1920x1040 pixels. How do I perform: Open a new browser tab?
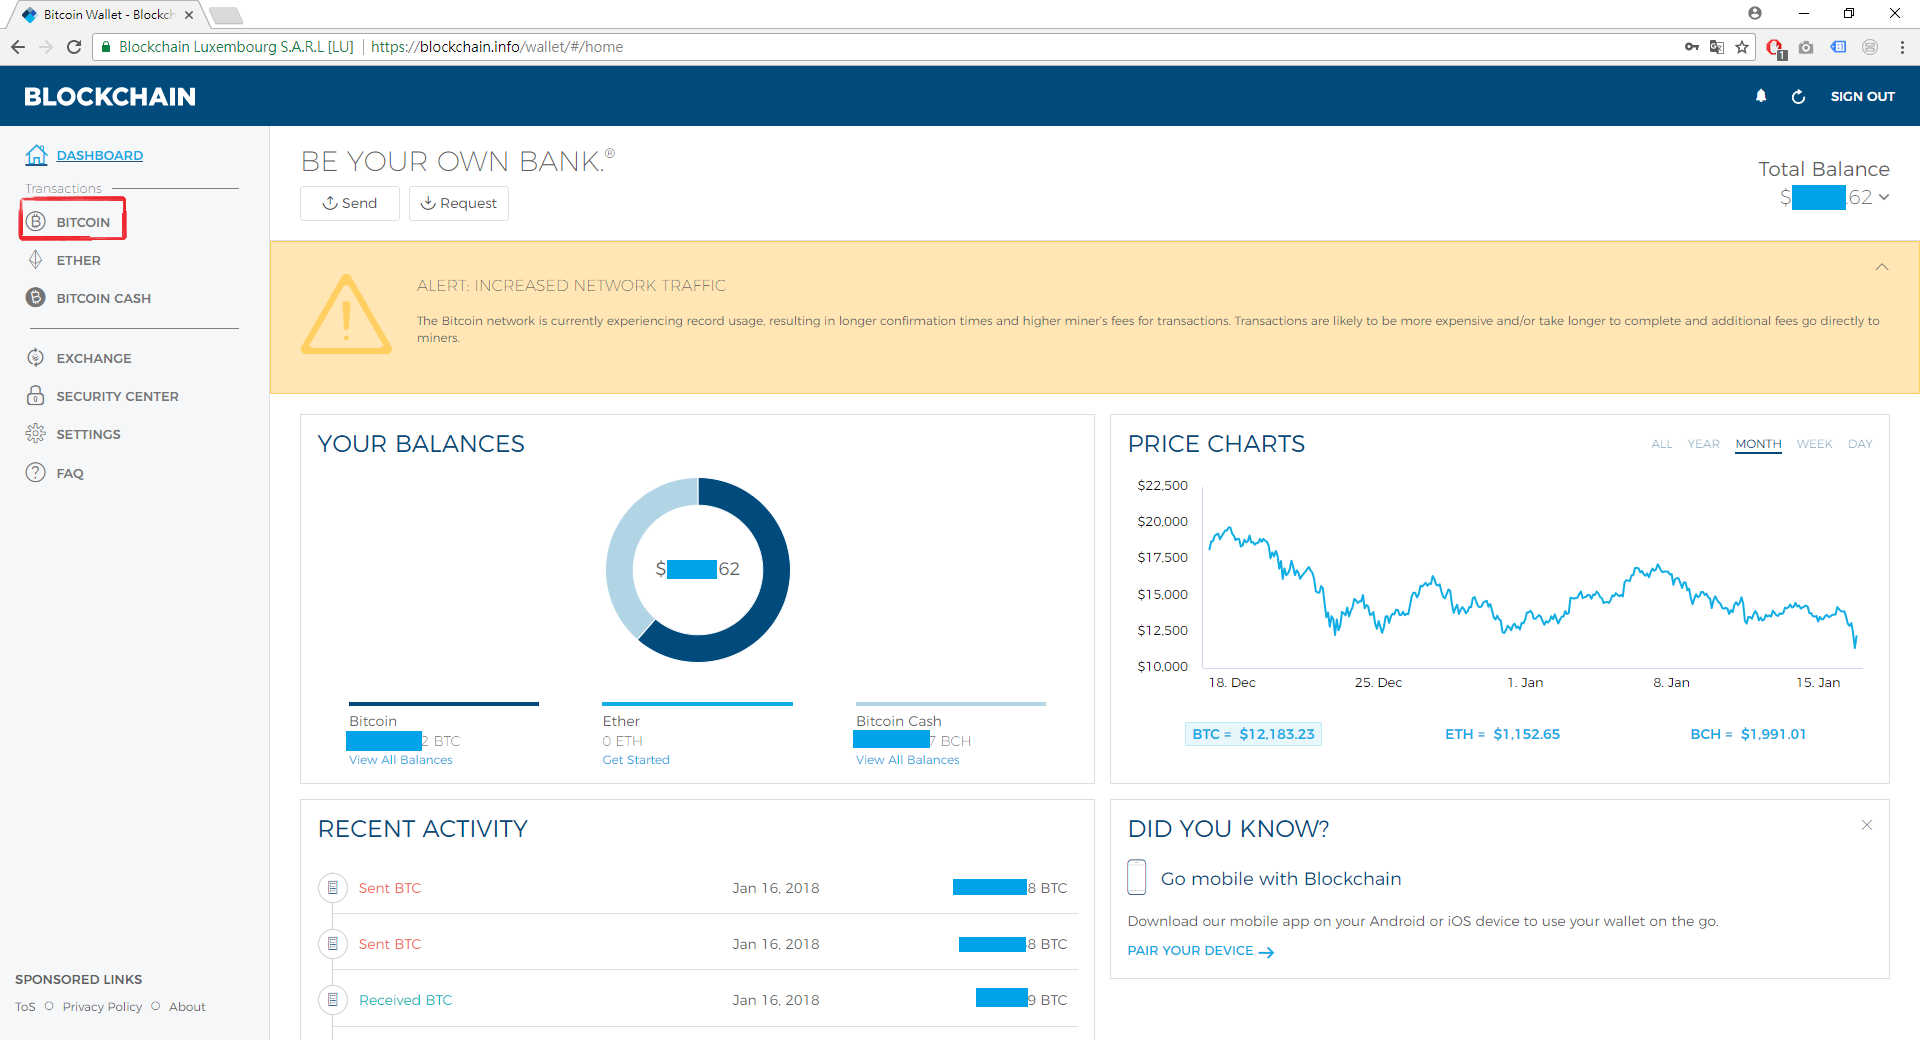pos(226,15)
